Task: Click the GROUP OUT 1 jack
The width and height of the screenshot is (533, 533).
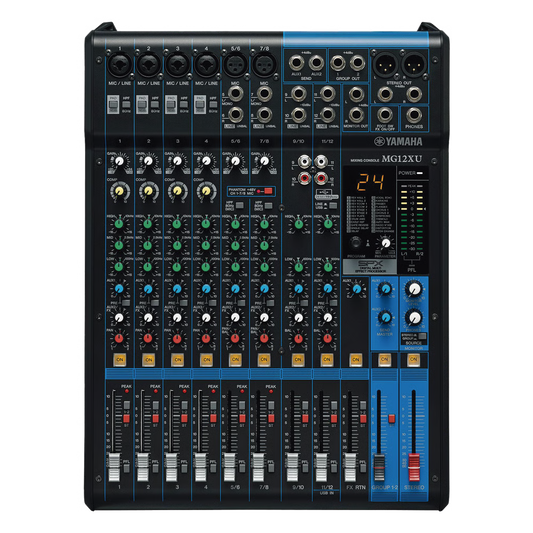Action: (338, 63)
